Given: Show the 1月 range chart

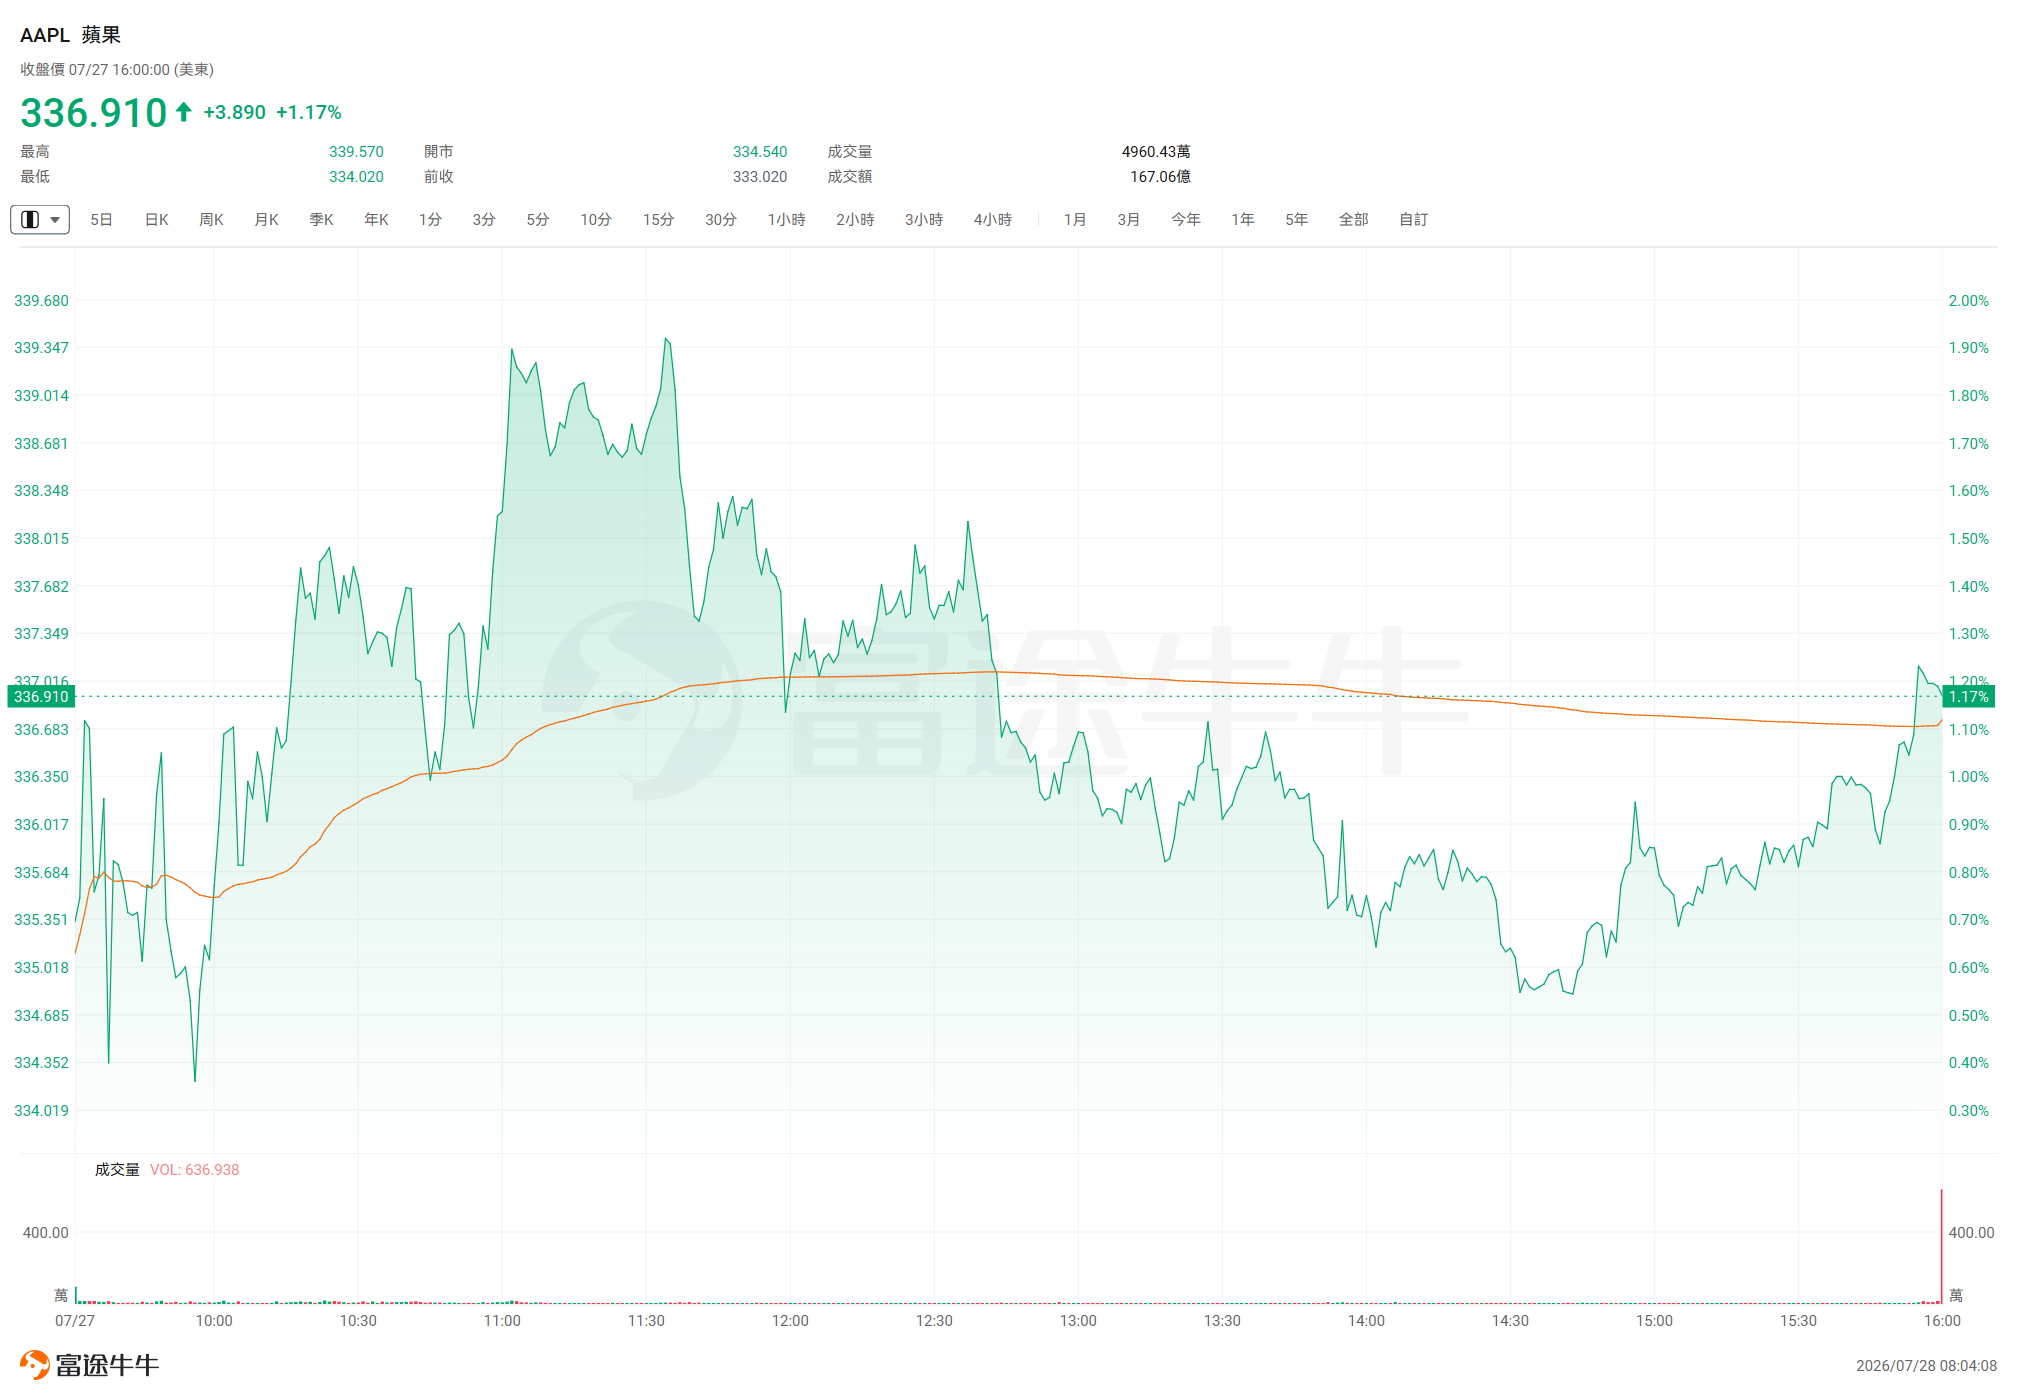Looking at the screenshot, I should 1075,219.
